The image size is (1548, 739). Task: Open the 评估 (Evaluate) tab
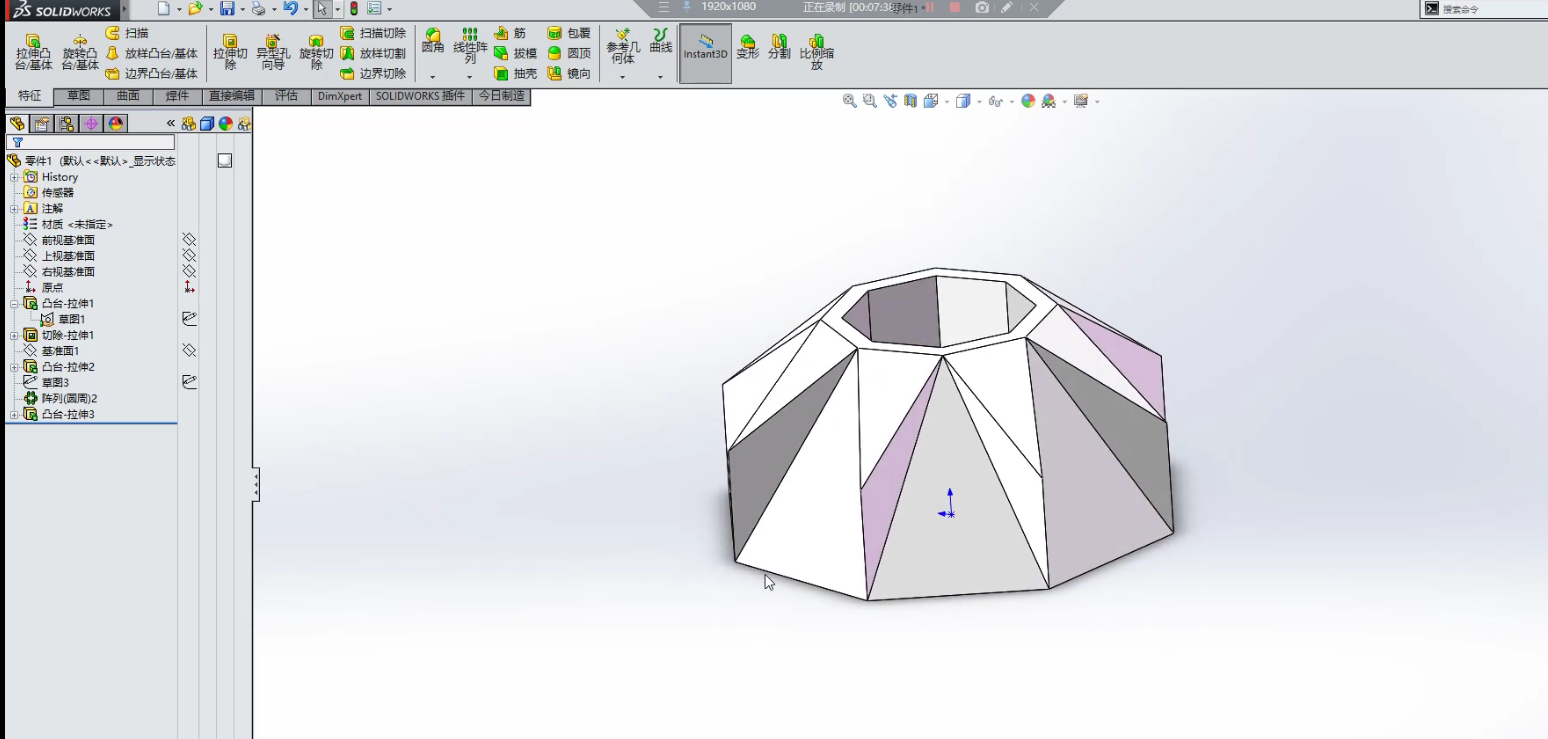click(286, 96)
